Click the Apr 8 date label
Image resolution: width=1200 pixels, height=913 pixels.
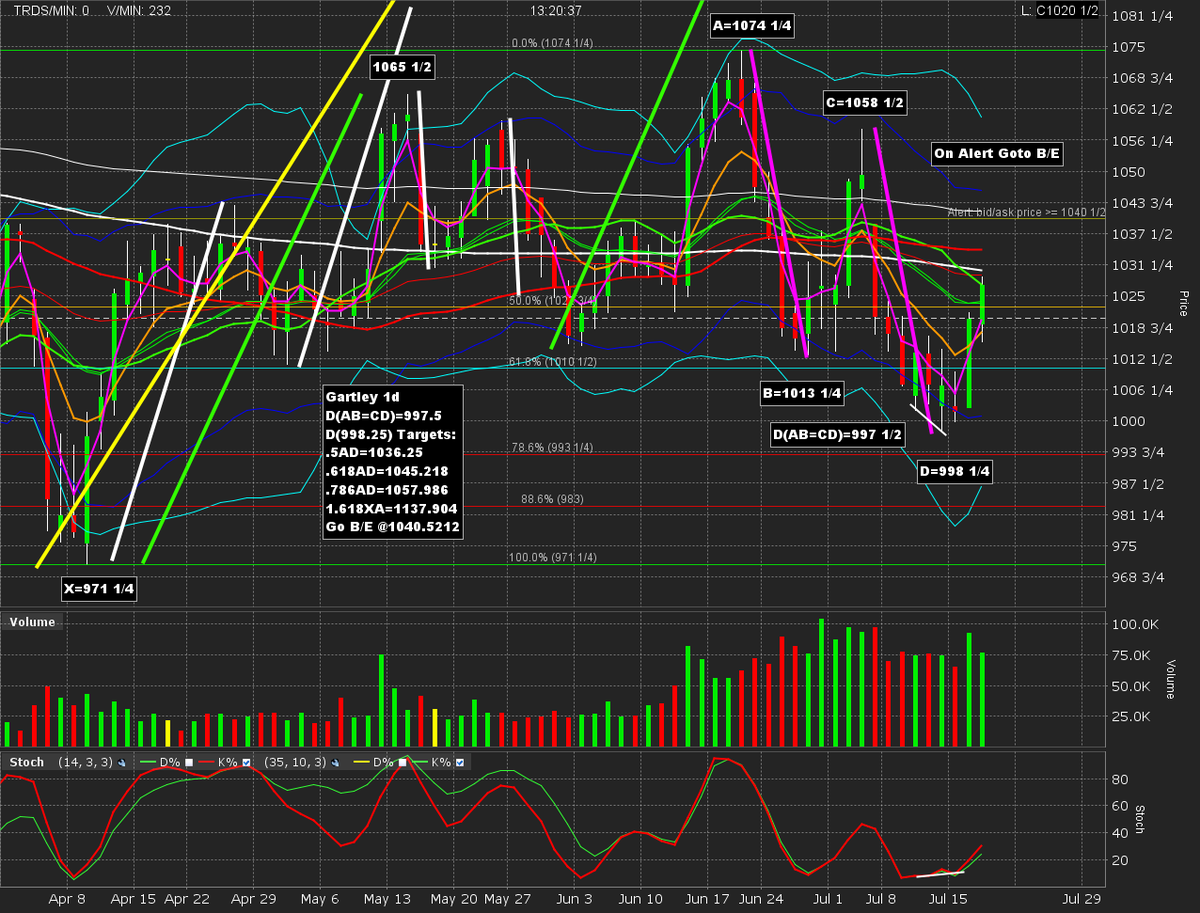coord(67,900)
